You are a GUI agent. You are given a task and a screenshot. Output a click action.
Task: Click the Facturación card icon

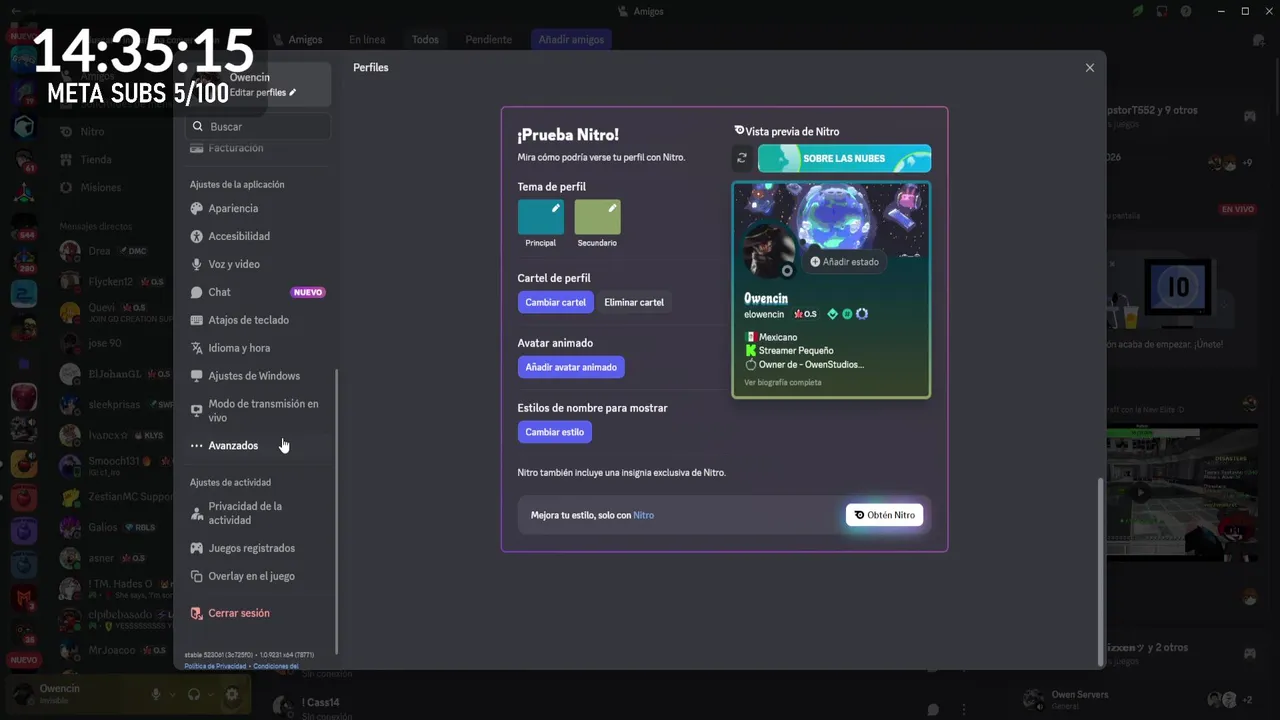coord(197,148)
